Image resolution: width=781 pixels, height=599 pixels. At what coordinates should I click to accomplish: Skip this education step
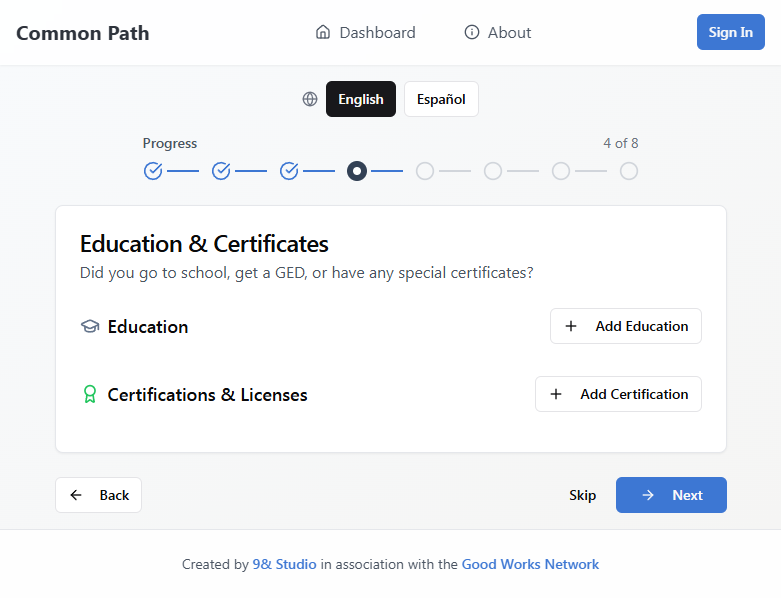[x=582, y=495]
